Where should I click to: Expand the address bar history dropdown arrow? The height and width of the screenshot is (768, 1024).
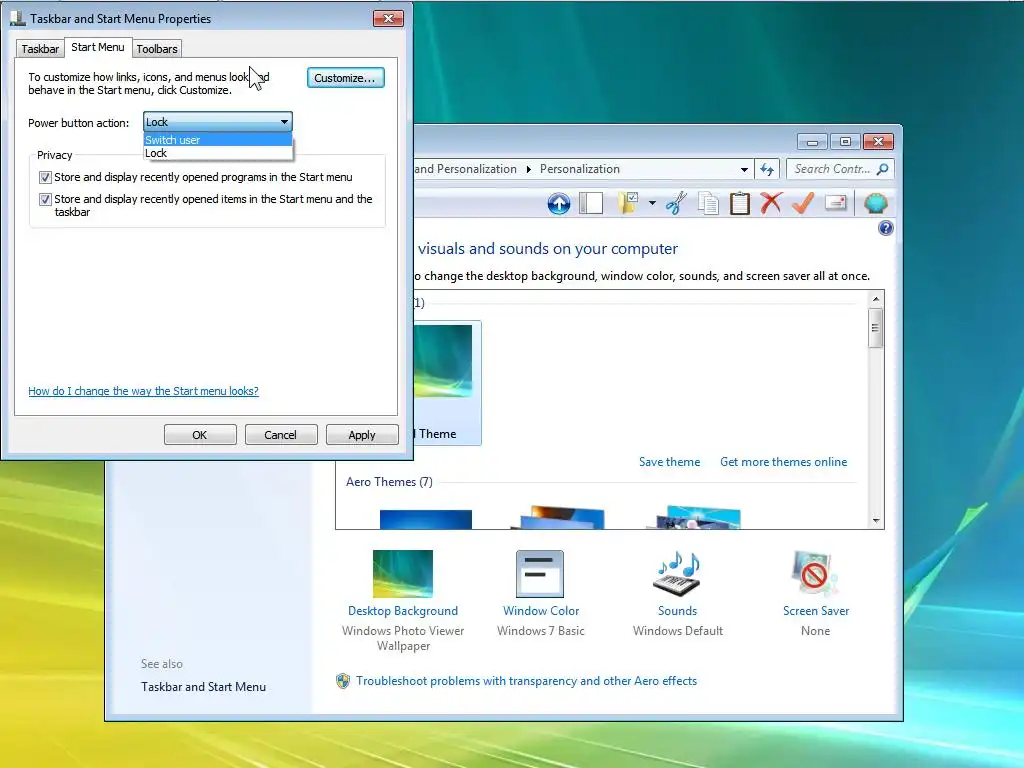point(744,169)
